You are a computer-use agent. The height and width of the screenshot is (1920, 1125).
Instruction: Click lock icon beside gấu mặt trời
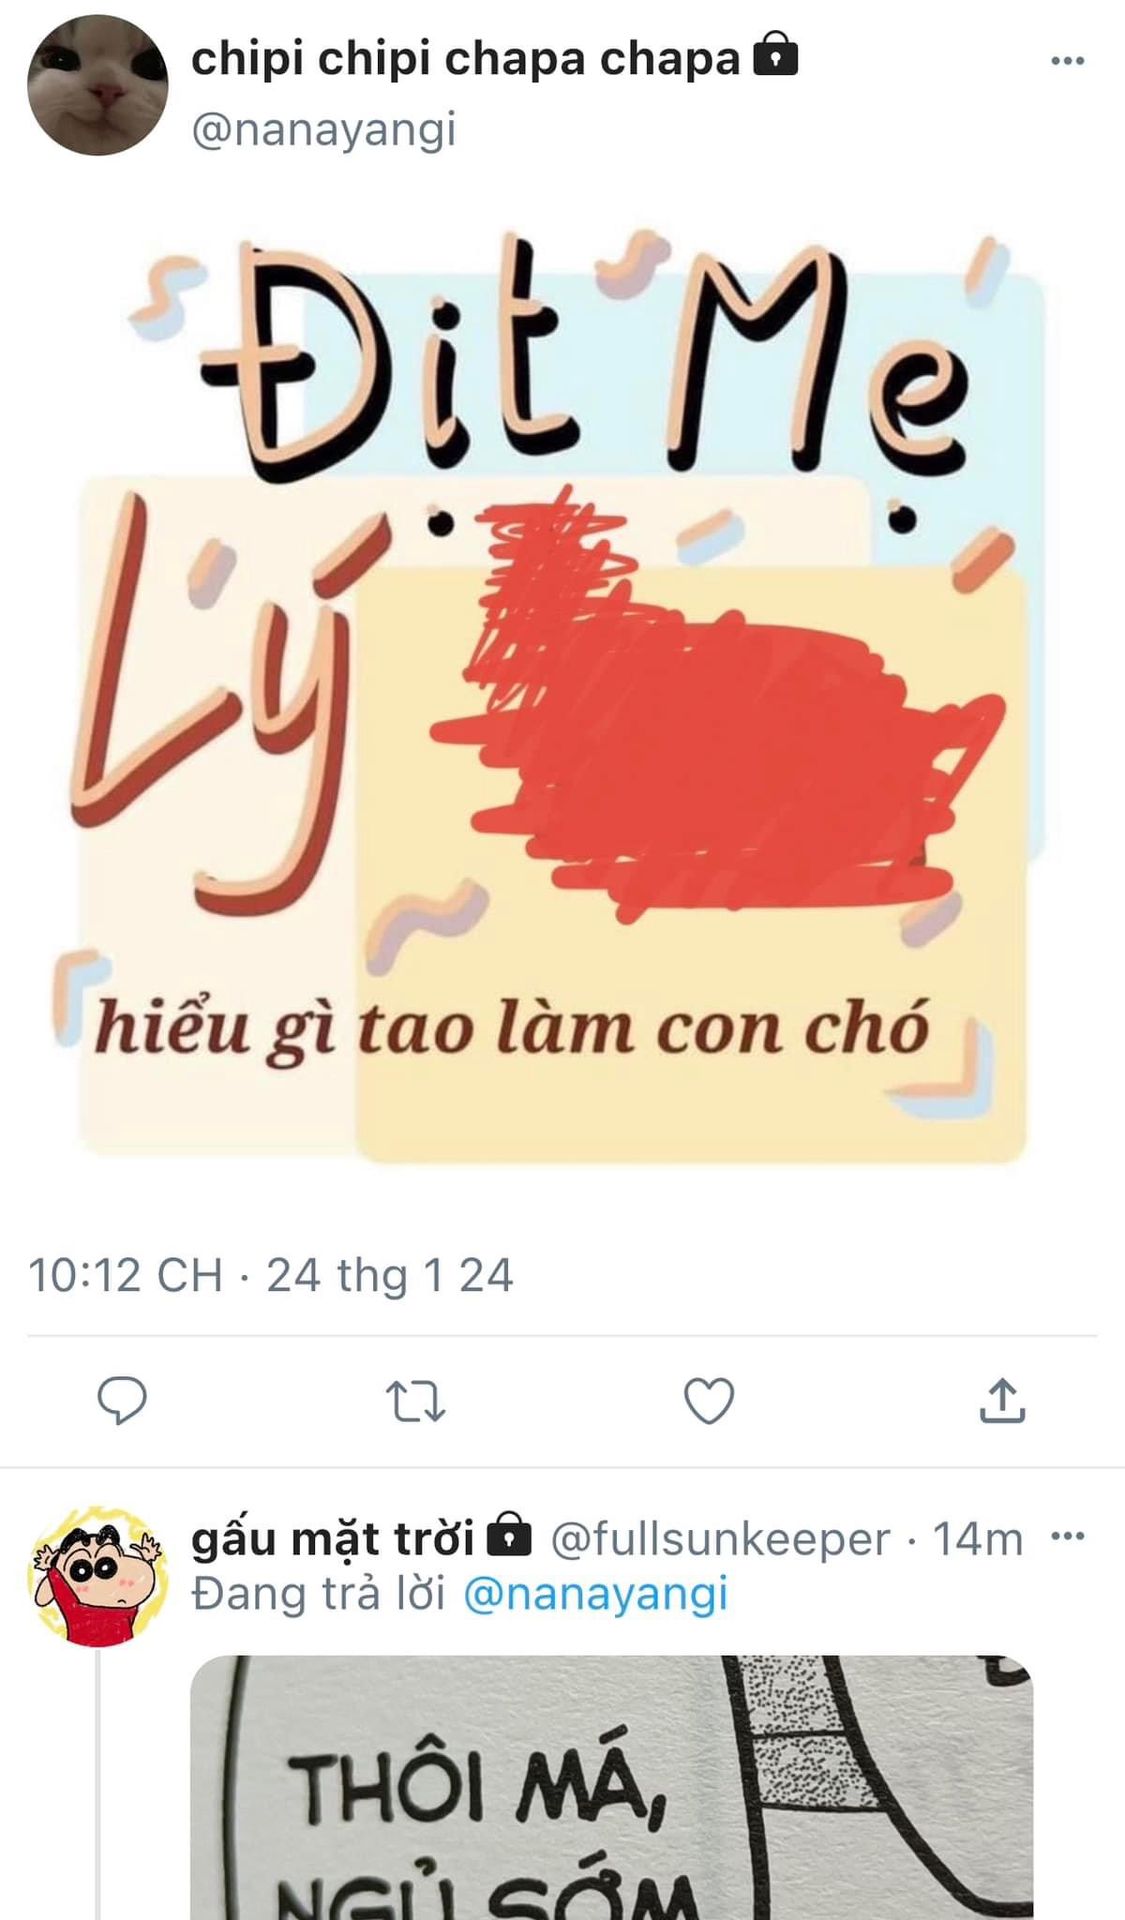pyautogui.click(x=508, y=1534)
